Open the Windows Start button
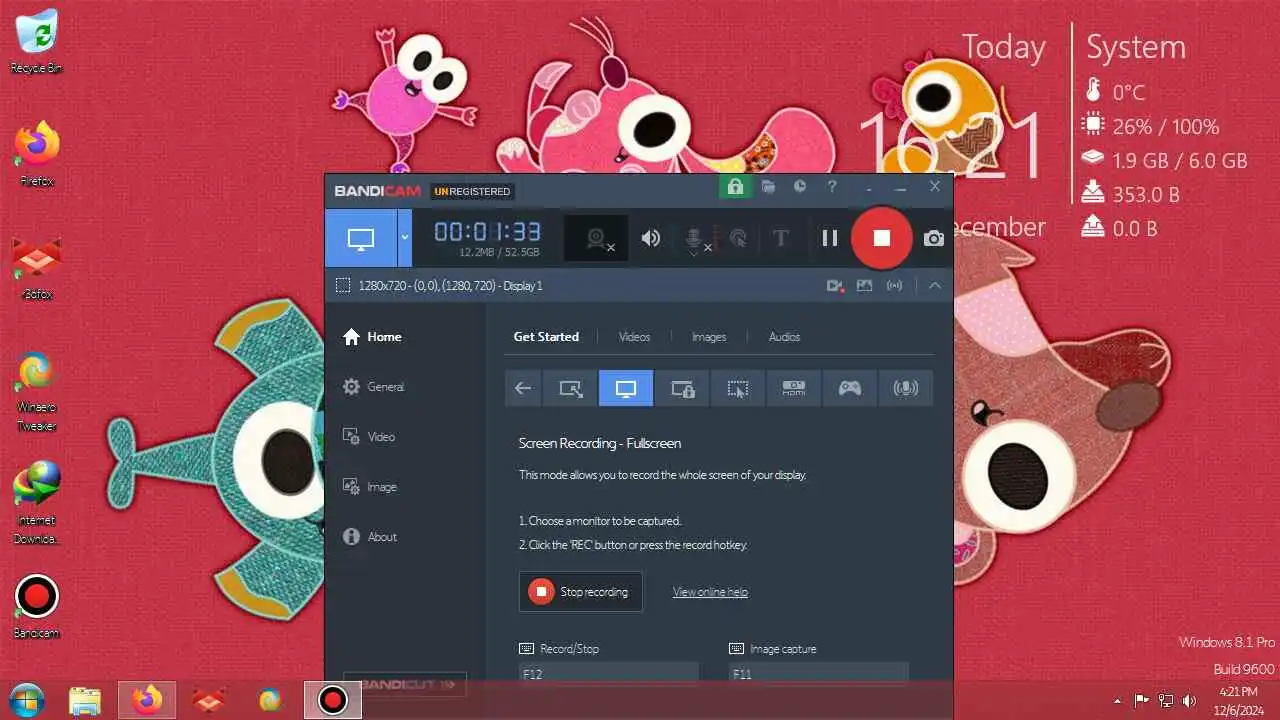The height and width of the screenshot is (720, 1280). click(x=27, y=700)
